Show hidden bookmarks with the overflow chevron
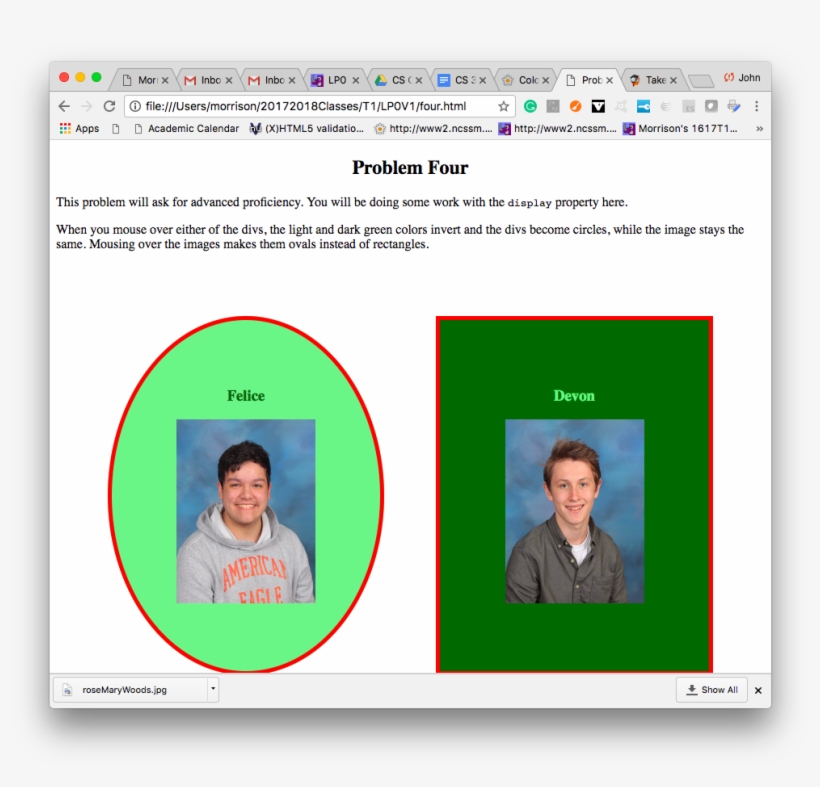This screenshot has height=787, width=820. 759,128
